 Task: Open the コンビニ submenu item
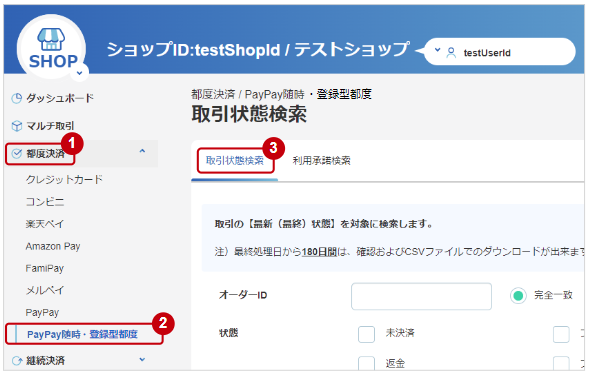tap(45, 202)
